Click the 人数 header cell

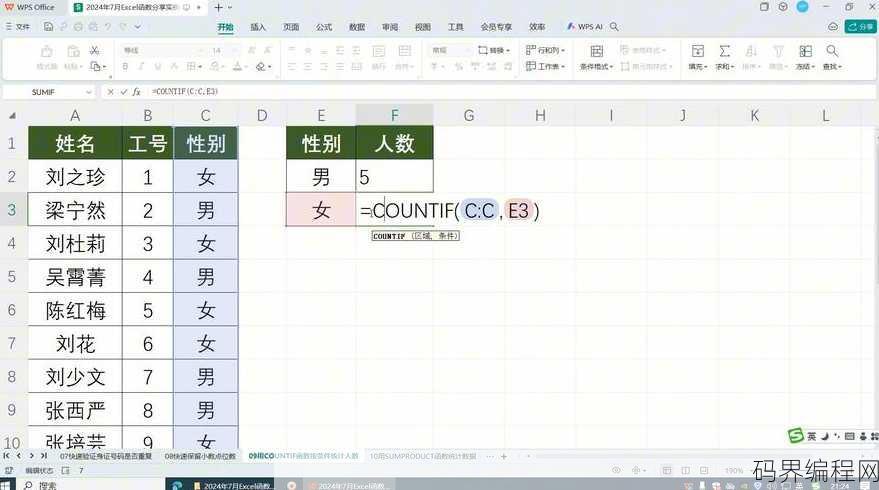point(395,143)
